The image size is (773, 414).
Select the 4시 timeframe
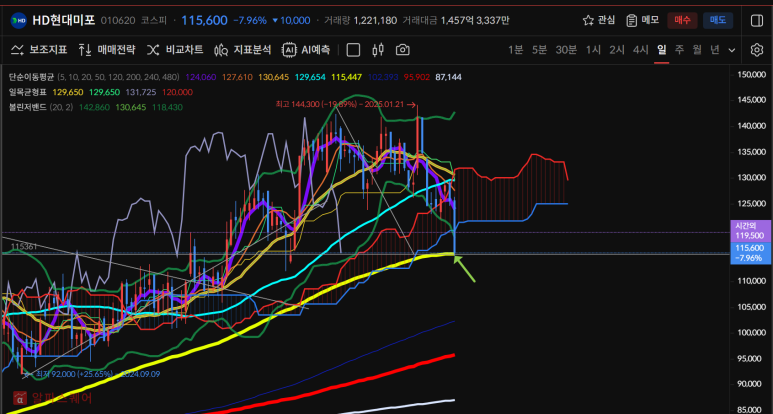(641, 50)
